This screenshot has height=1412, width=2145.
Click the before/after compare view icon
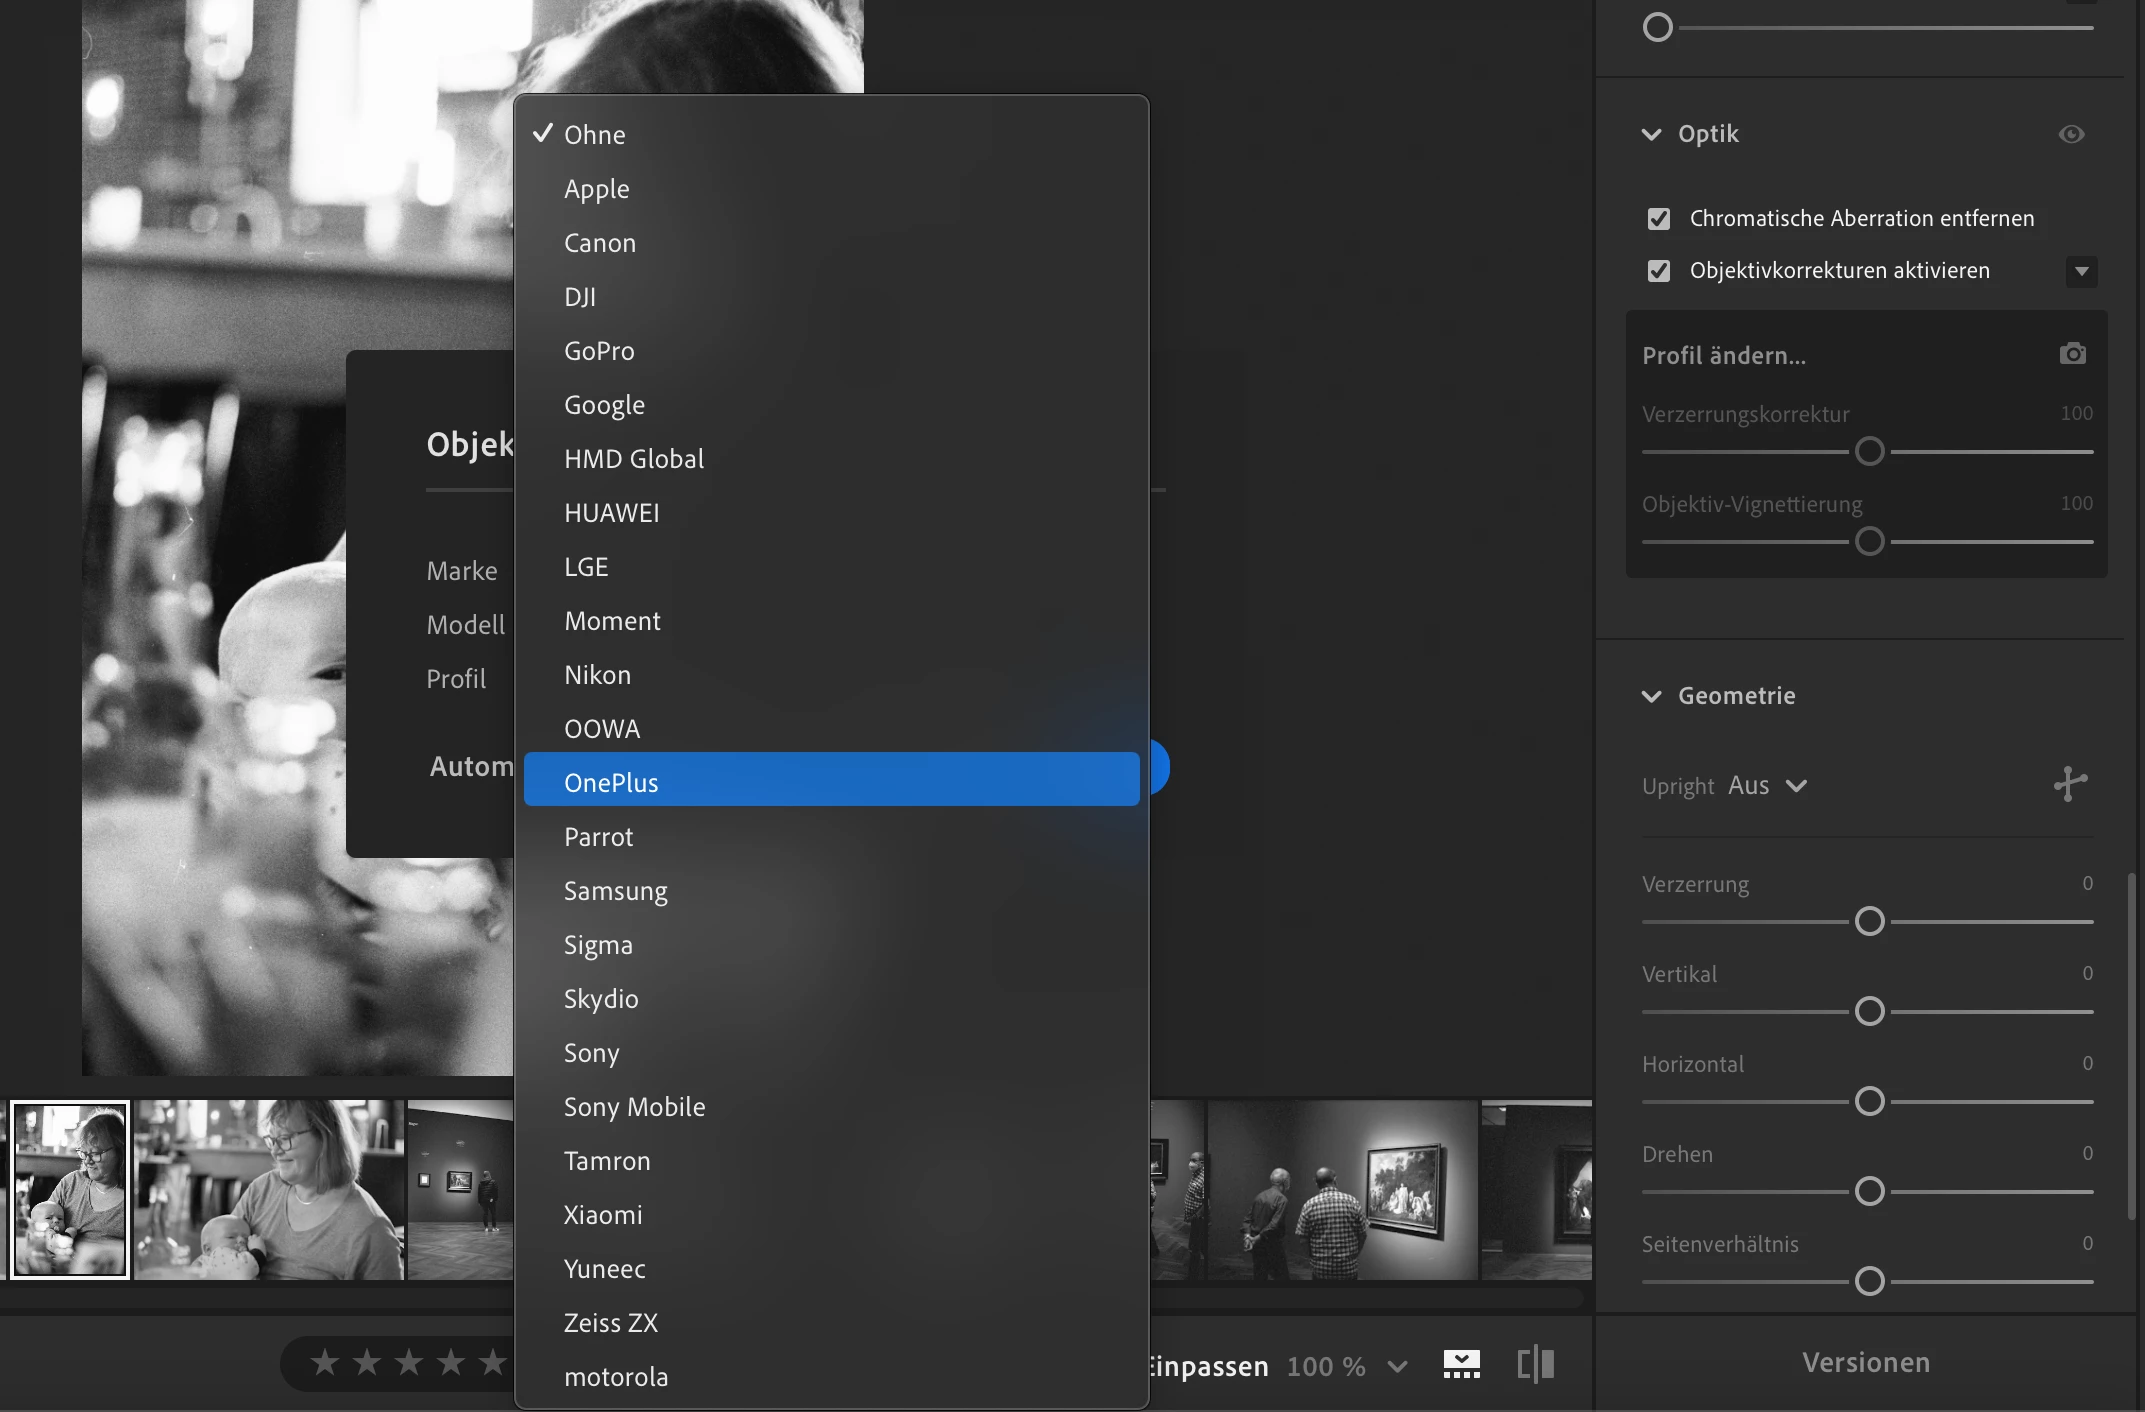(x=1535, y=1364)
